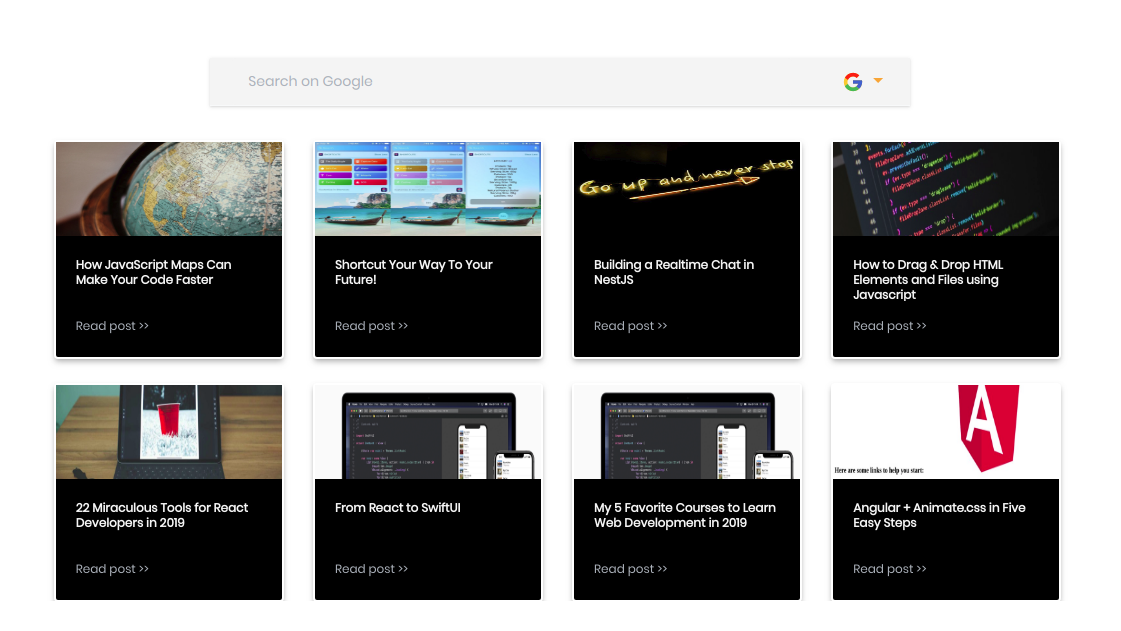The width and height of the screenshot is (1121, 631).
Task: Click the devices thumbnail on 5 Favorite Courses card
Action: pos(686,430)
